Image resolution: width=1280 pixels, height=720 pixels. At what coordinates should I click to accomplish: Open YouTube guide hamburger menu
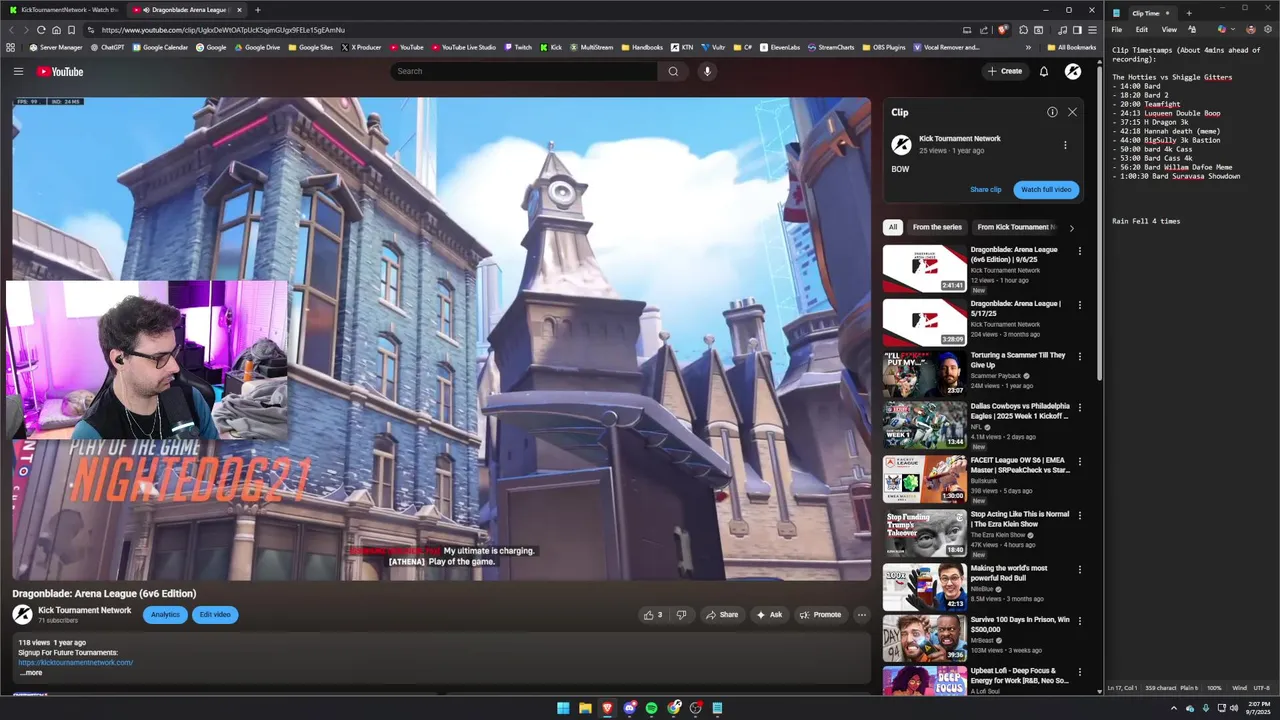pyautogui.click(x=18, y=71)
